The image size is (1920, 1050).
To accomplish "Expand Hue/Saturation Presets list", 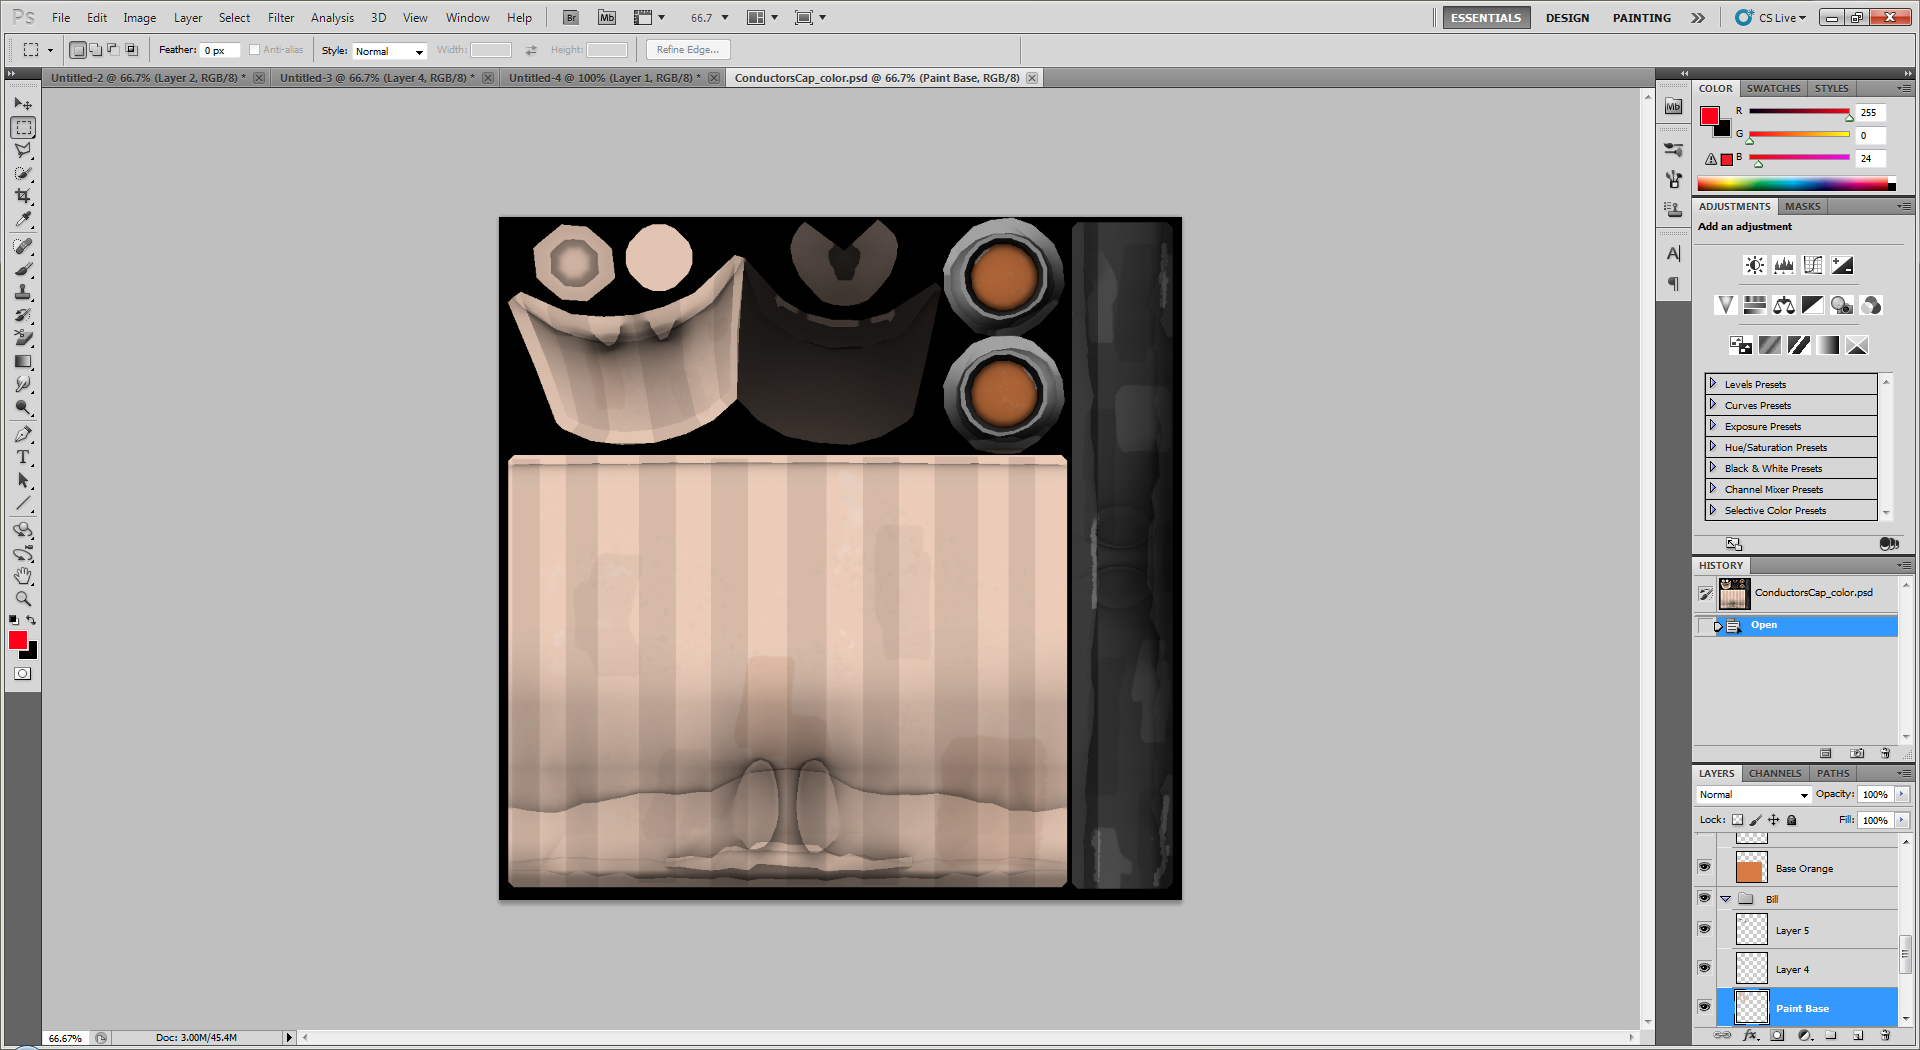I will tap(1712, 447).
